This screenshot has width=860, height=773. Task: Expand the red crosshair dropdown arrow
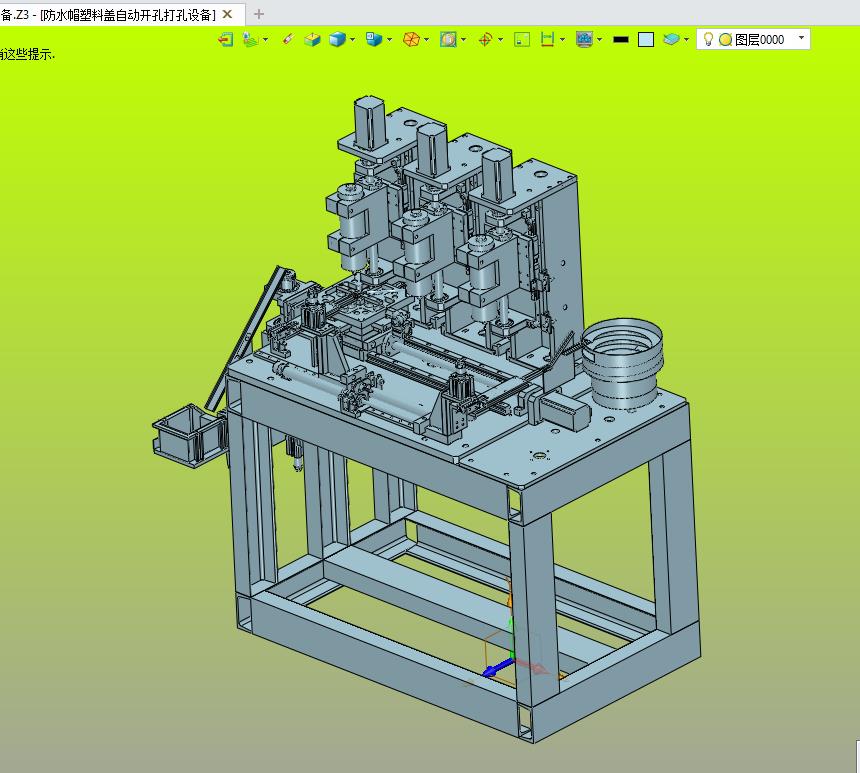500,40
